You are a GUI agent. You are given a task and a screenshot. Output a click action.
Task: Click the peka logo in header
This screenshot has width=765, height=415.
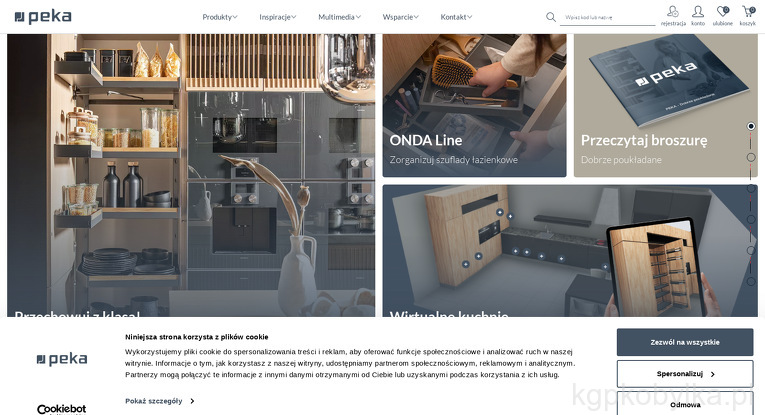coord(43,17)
